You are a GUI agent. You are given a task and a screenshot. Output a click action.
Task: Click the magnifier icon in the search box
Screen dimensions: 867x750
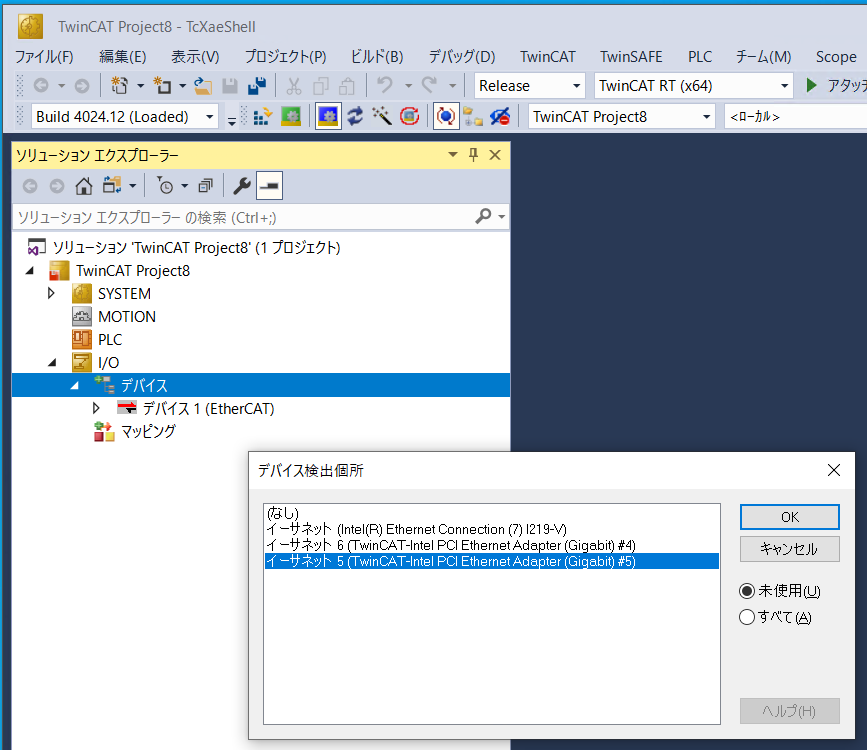[483, 216]
